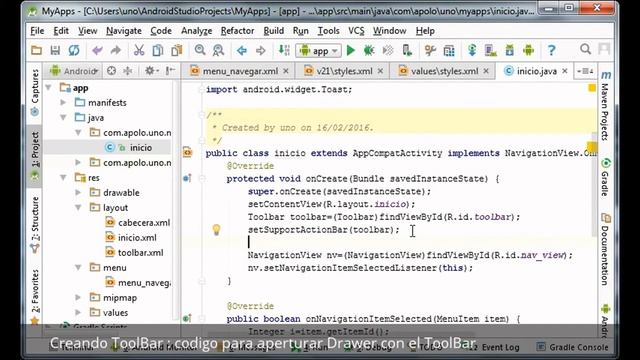Open Replace with the second magnifier icon
The width and height of the screenshot is (640, 360).
click(218, 51)
